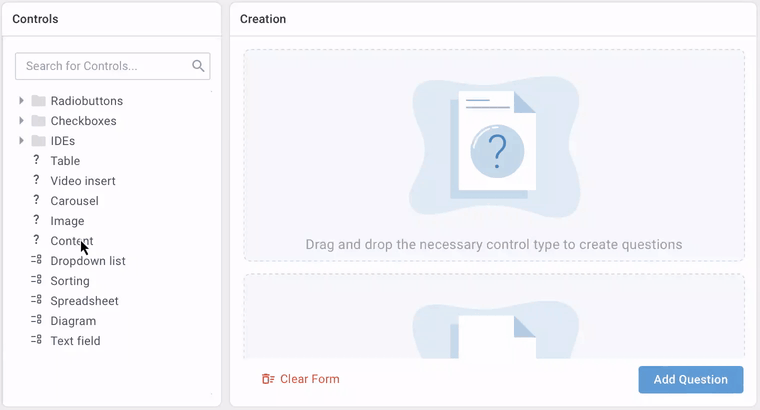Select the Image control item
Image resolution: width=760 pixels, height=410 pixels.
(x=67, y=221)
